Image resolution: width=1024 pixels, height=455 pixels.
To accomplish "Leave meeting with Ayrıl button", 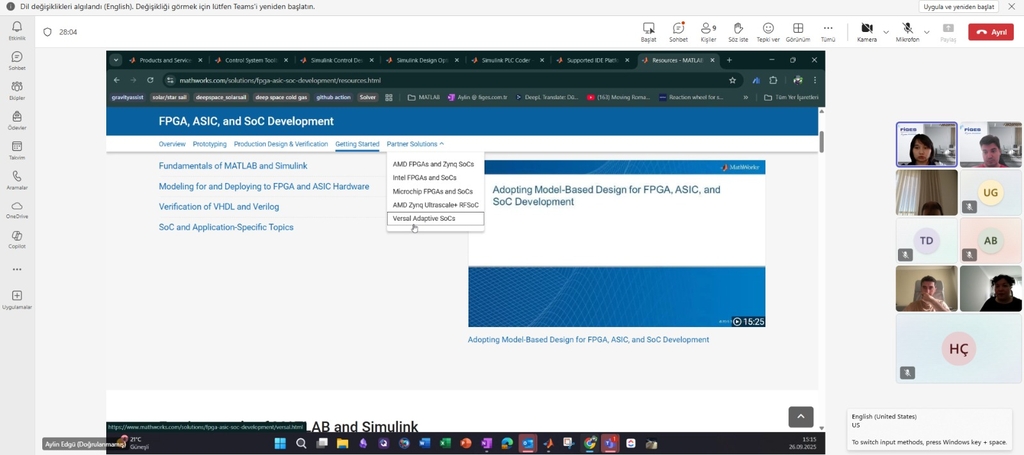I will pyautogui.click(x=990, y=32).
